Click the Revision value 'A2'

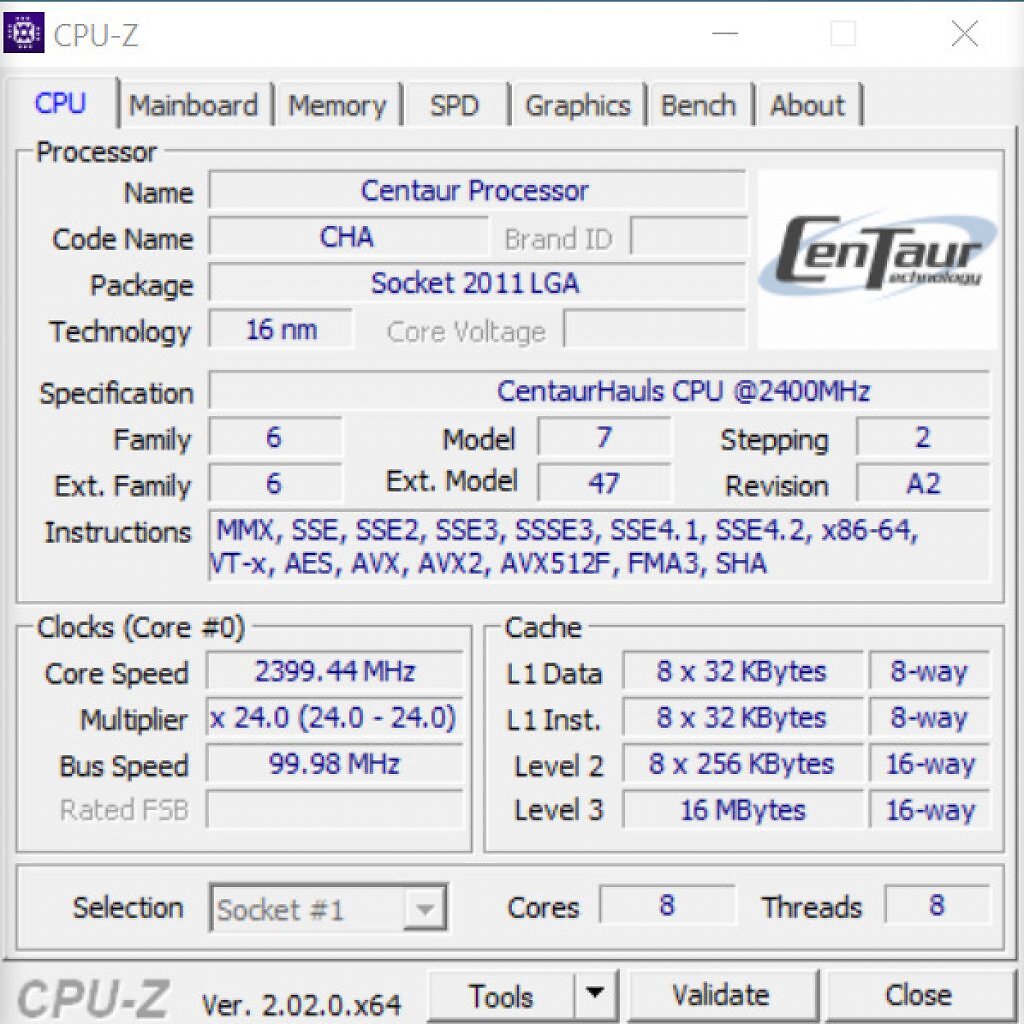coord(923,483)
